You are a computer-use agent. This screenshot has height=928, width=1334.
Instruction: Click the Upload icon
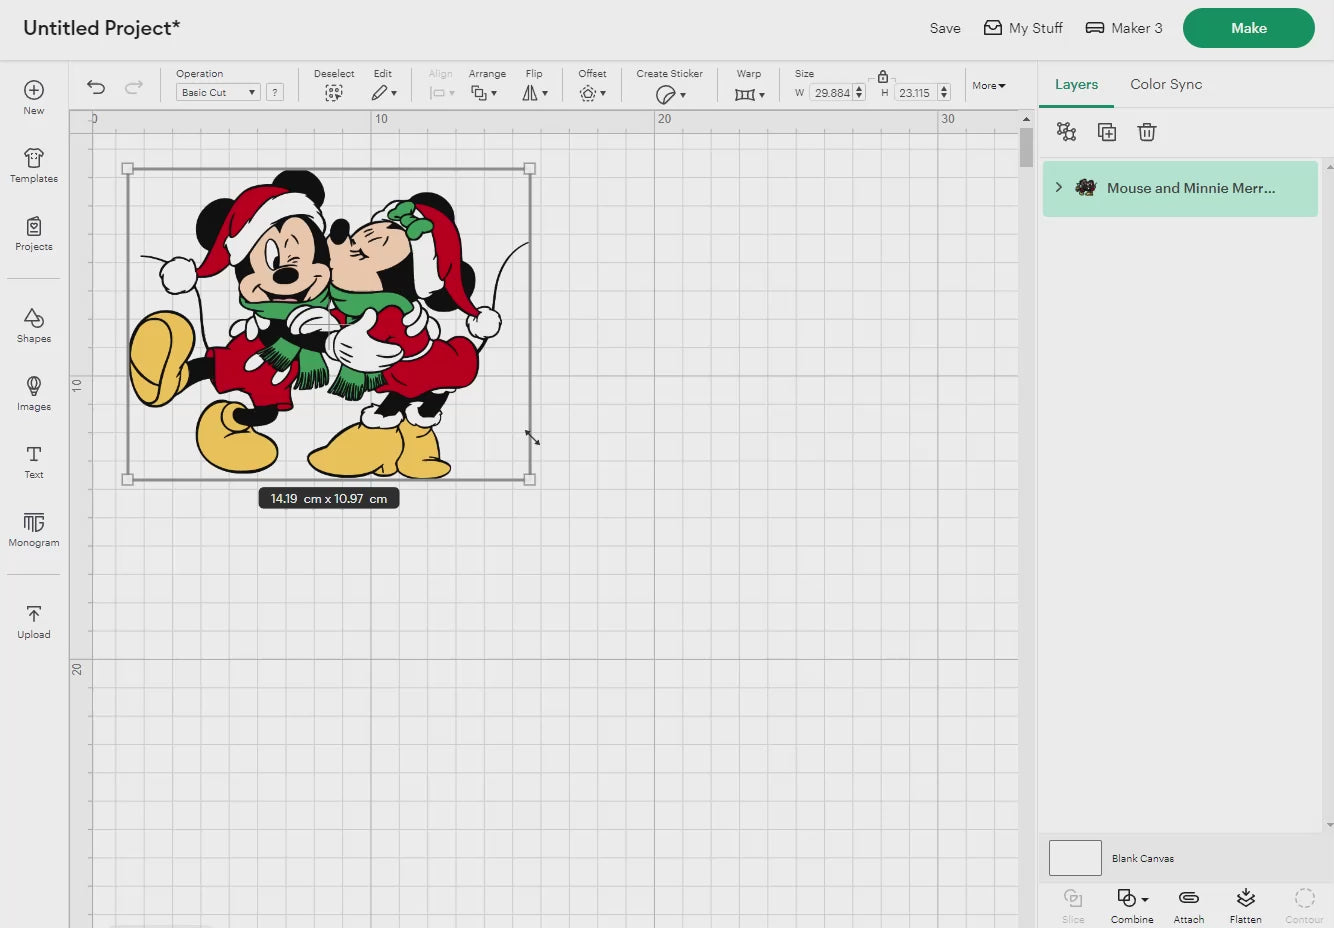coord(33,614)
